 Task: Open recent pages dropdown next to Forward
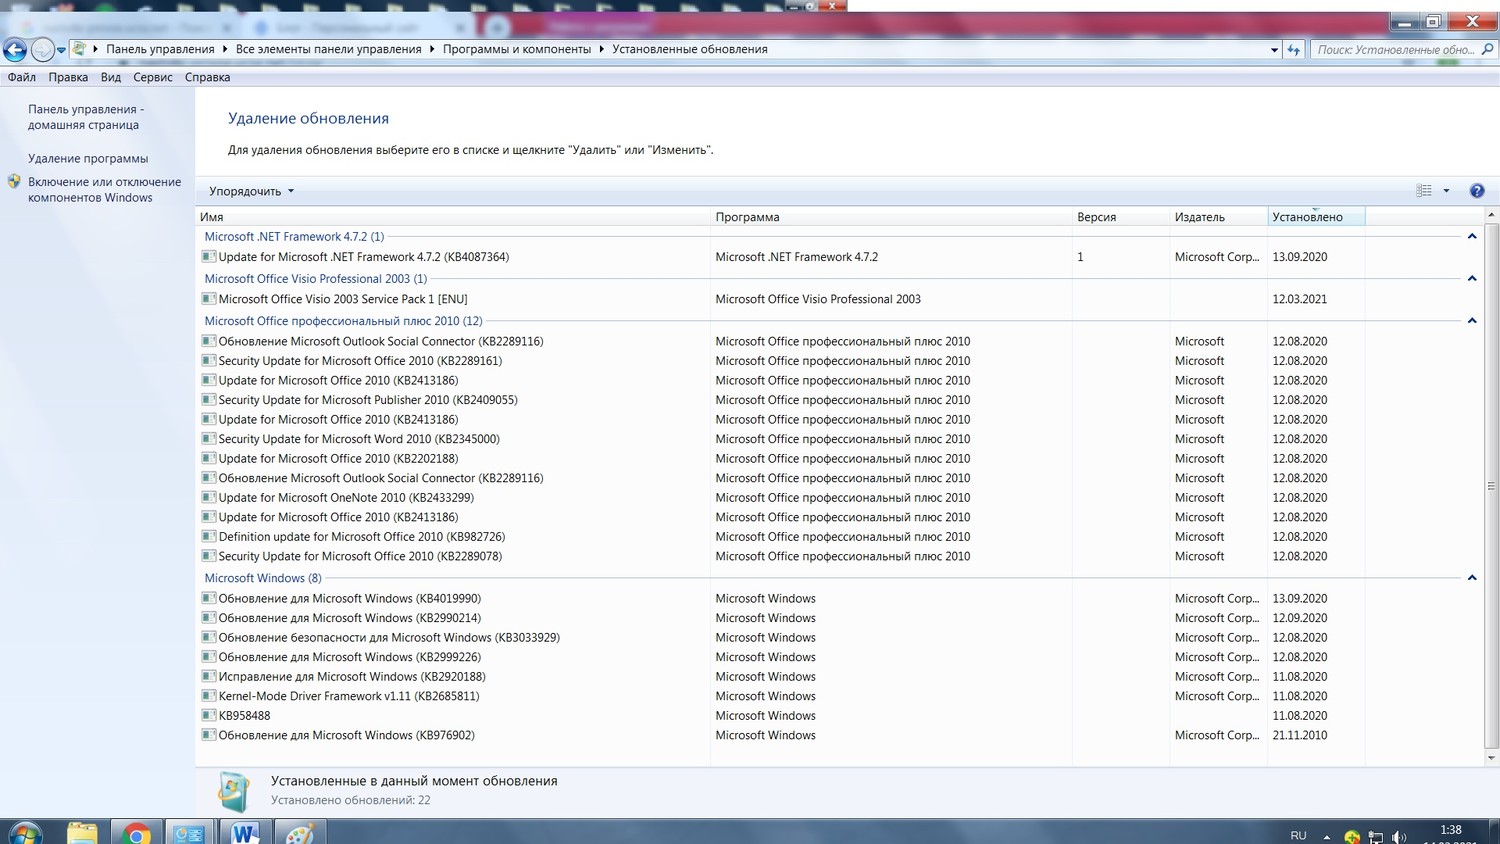click(61, 49)
